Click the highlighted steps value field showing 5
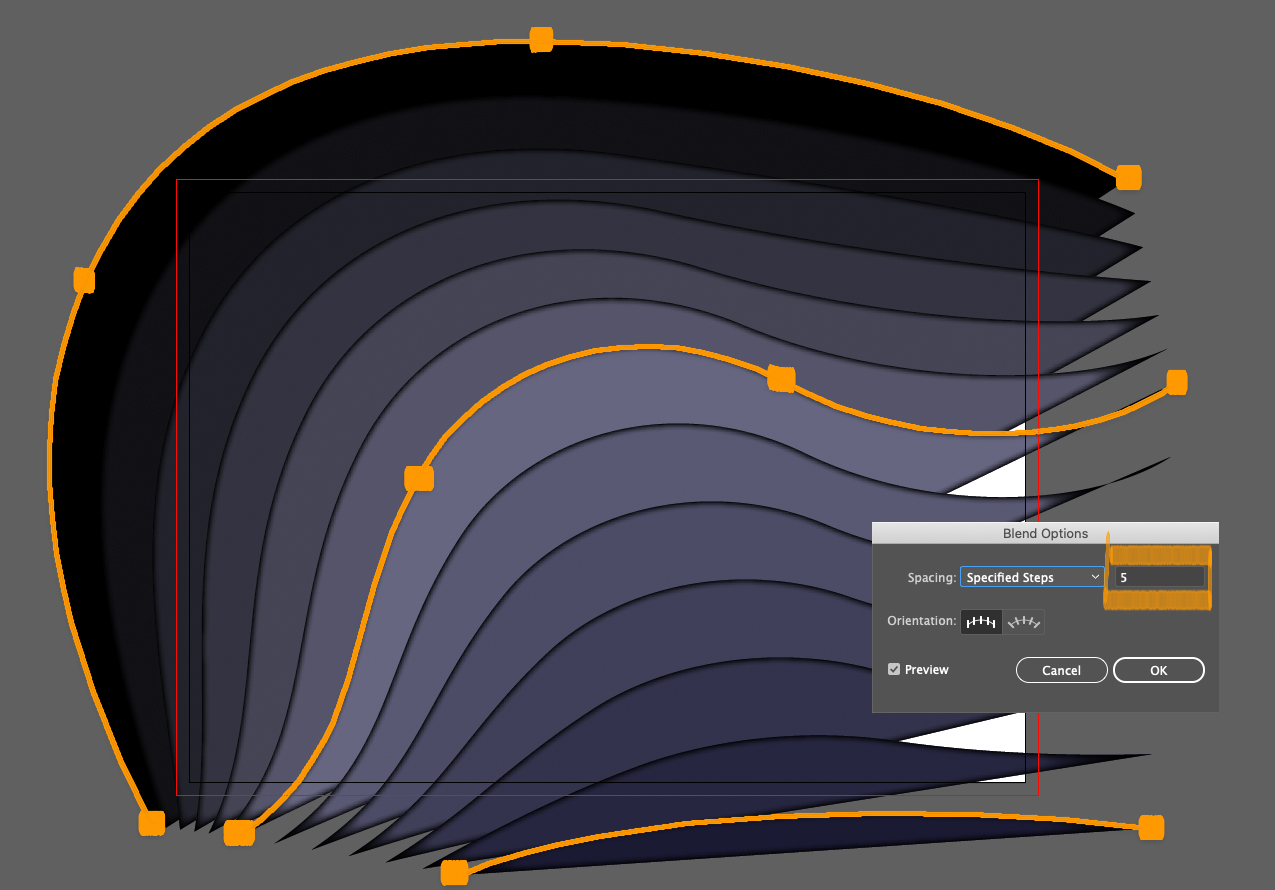 pos(1158,576)
